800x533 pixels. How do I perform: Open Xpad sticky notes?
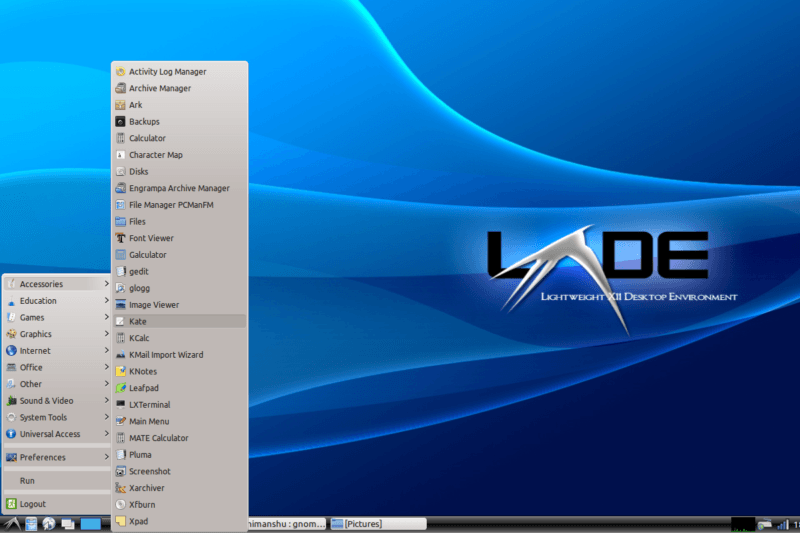[x=179, y=521]
